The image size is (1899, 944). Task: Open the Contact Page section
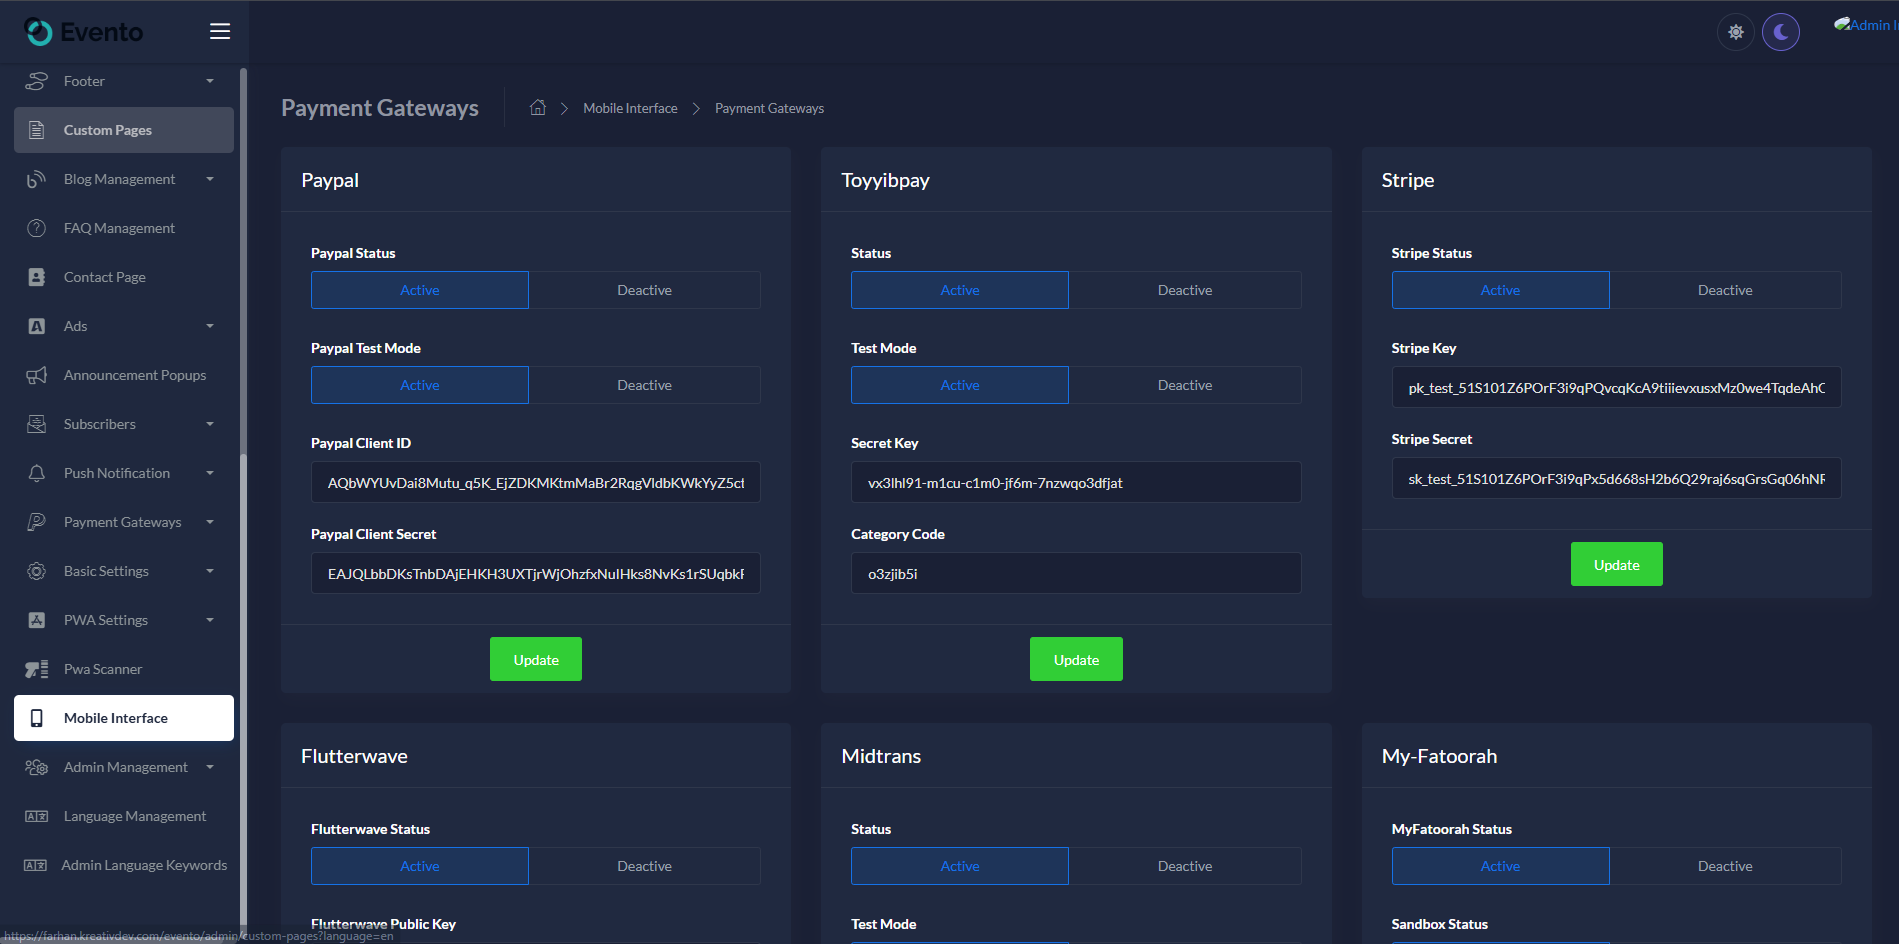104,276
